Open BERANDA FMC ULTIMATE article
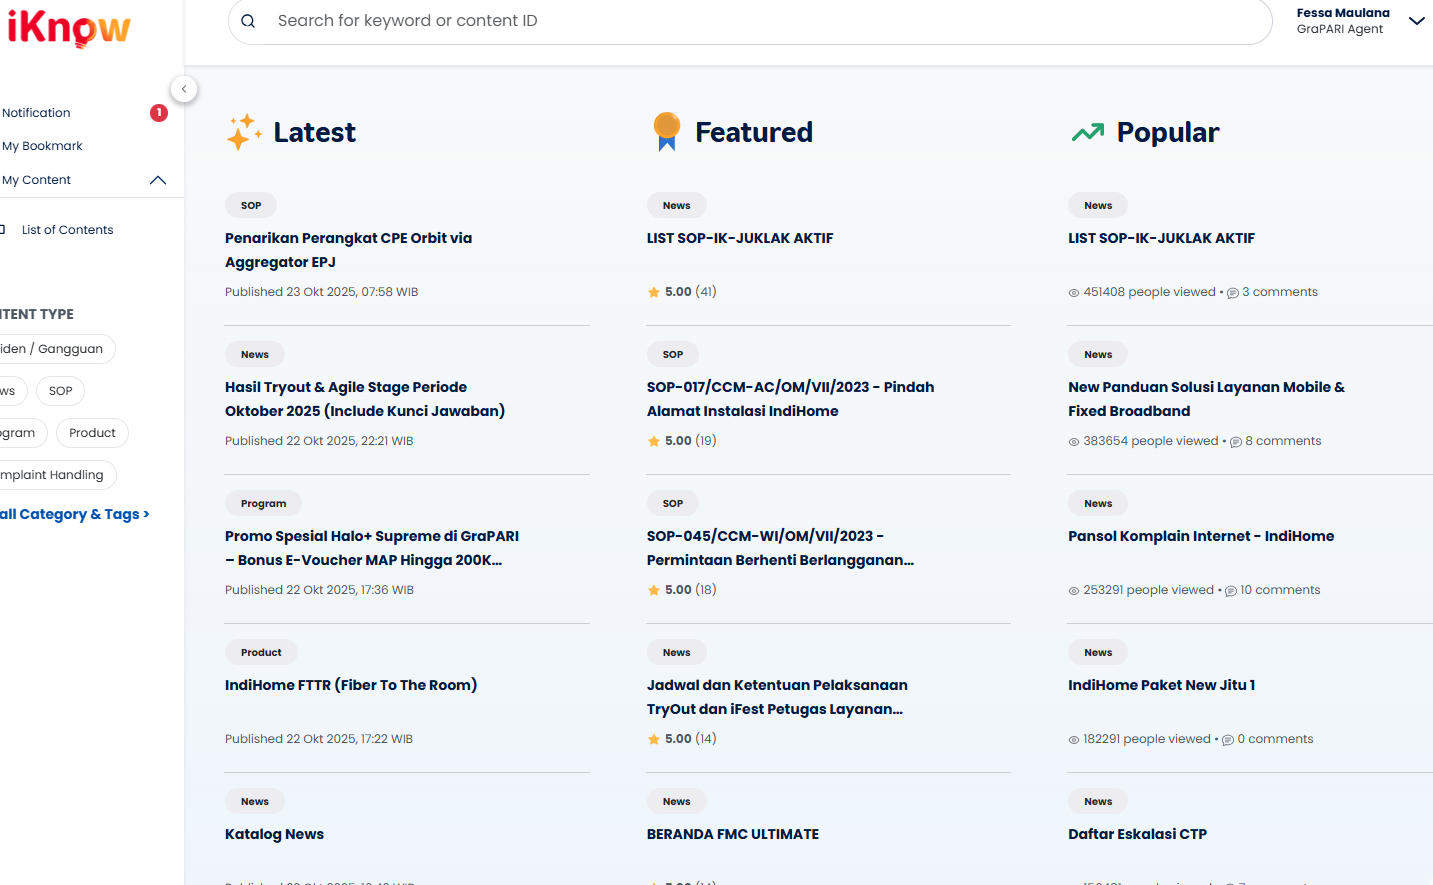The image size is (1433, 885). pyautogui.click(x=733, y=834)
